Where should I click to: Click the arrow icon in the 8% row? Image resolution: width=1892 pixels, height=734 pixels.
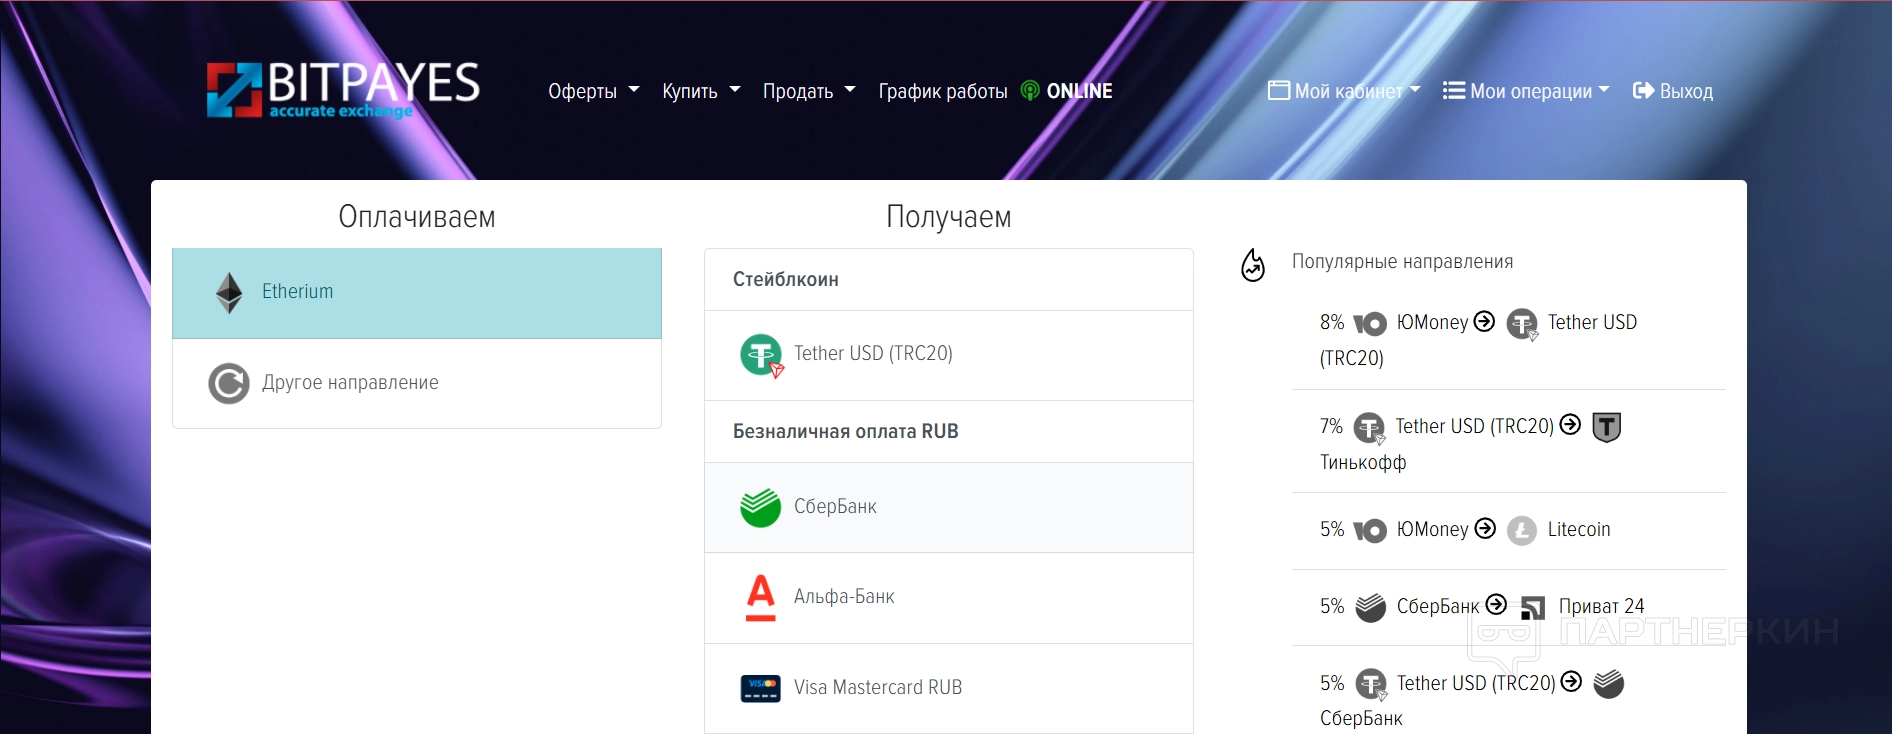click(1485, 321)
